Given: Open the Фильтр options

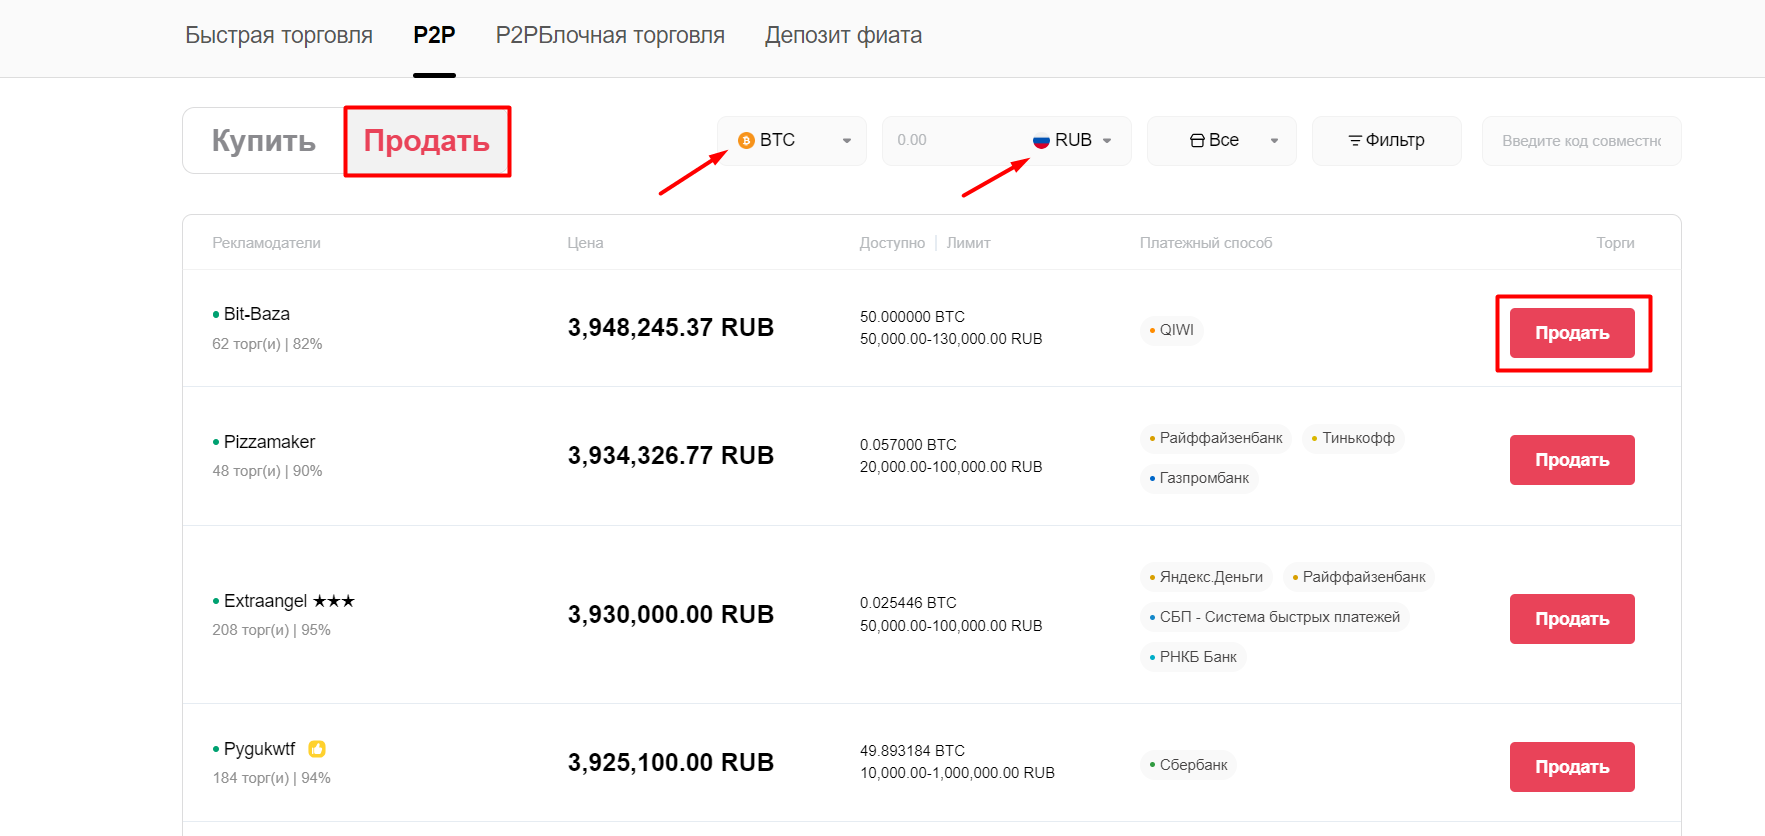Looking at the screenshot, I should (1387, 141).
